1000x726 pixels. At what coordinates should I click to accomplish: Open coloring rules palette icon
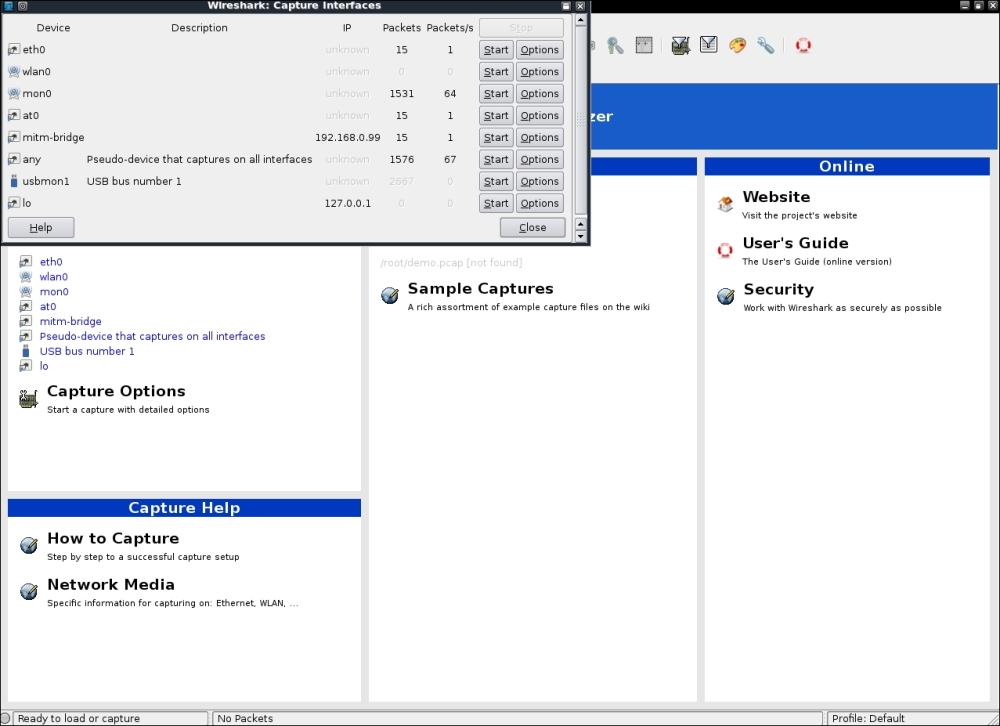click(x=737, y=45)
